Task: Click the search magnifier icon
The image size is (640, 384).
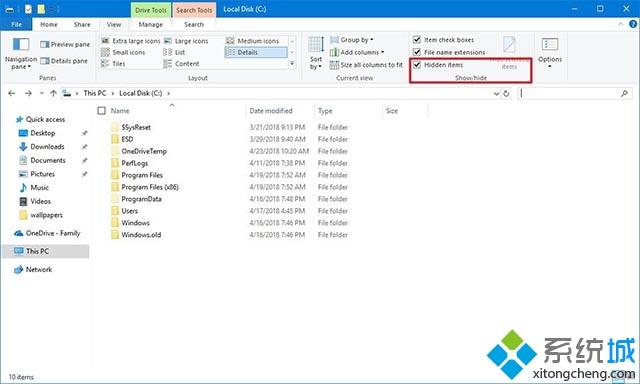Action: [624, 93]
